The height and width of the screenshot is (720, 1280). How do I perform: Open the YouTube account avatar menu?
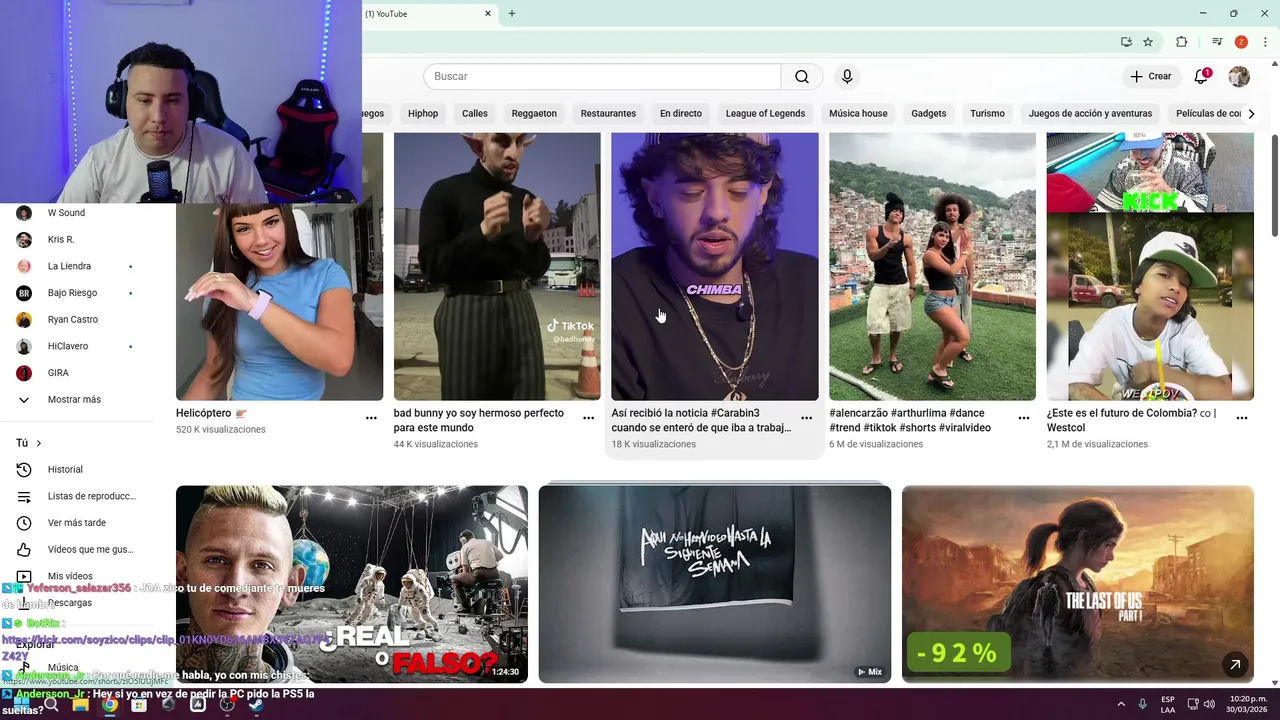pos(1239,77)
